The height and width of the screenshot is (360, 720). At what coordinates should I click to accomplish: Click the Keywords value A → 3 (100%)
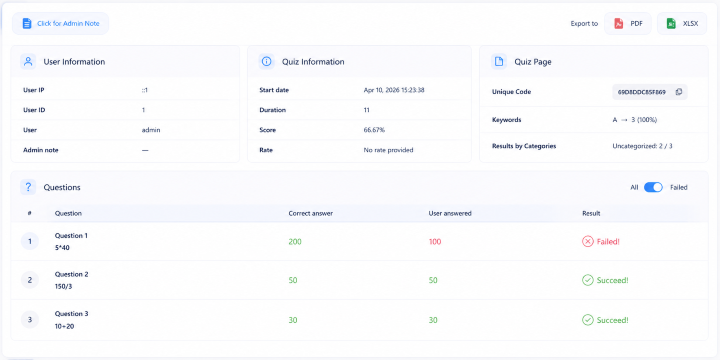[635, 120]
